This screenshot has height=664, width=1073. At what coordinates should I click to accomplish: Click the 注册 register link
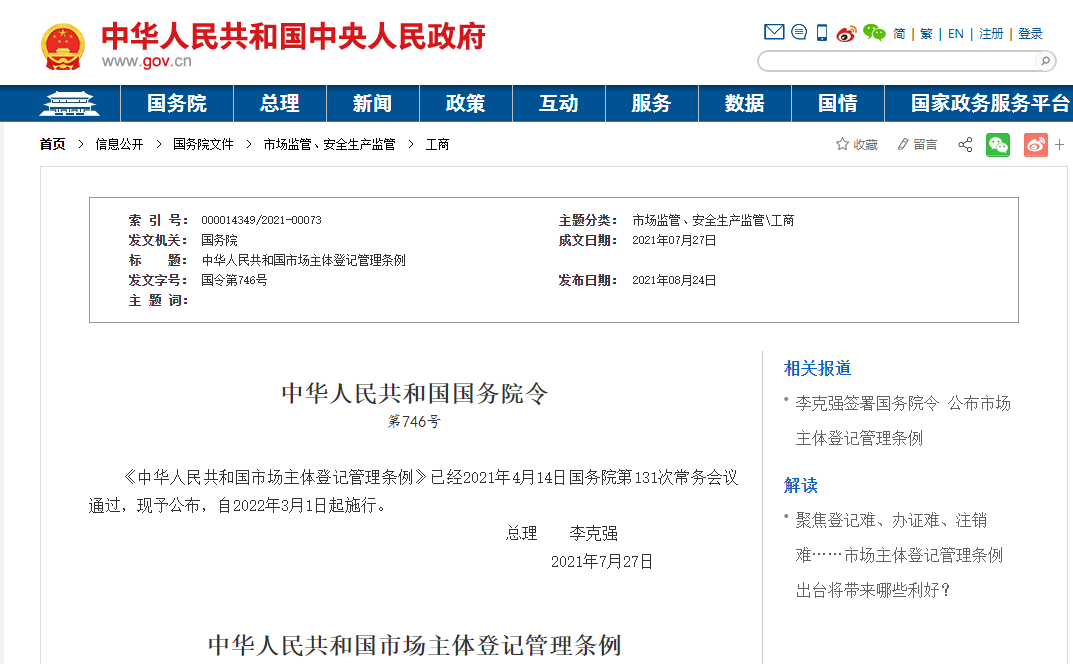coord(991,34)
